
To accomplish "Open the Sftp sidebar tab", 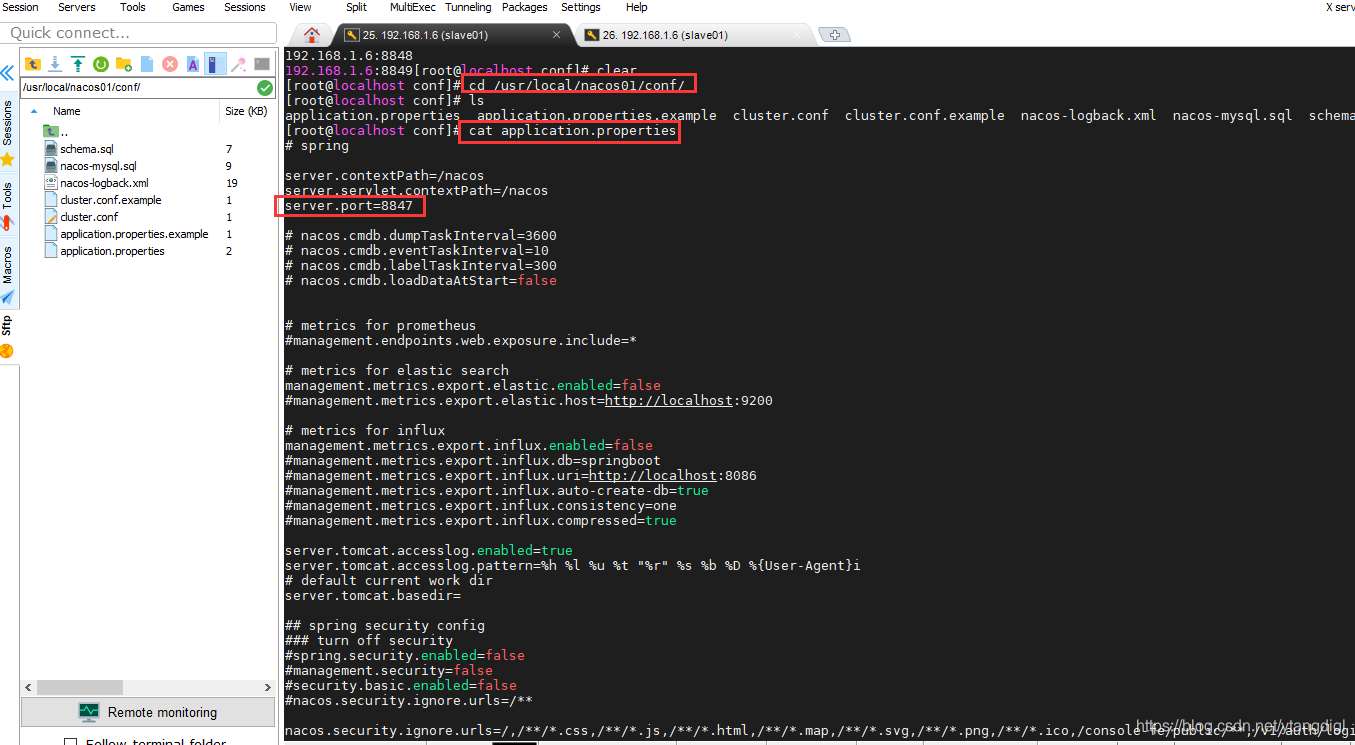I will pos(8,336).
